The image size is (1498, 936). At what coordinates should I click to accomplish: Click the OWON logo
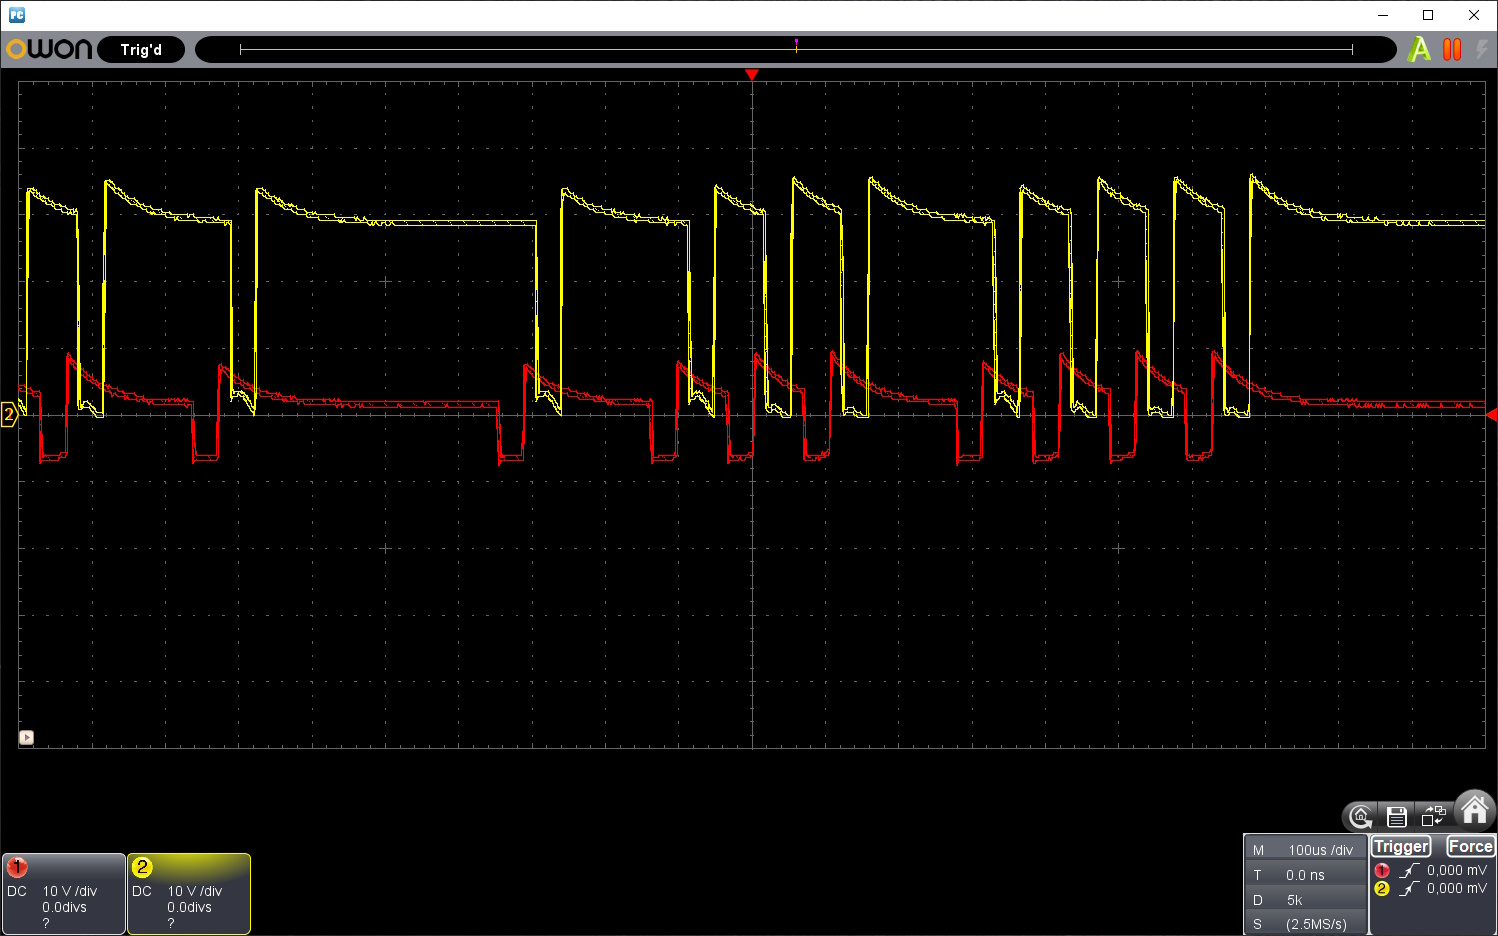pyautogui.click(x=49, y=49)
